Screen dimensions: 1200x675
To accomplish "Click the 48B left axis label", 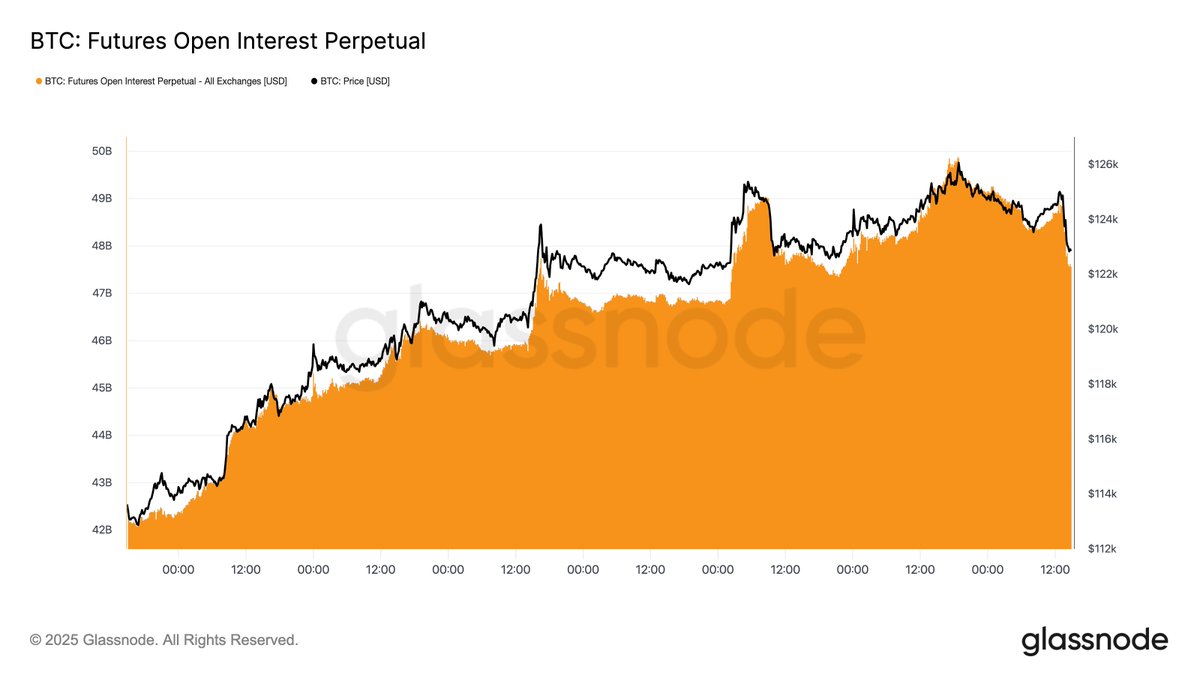I will point(102,246).
